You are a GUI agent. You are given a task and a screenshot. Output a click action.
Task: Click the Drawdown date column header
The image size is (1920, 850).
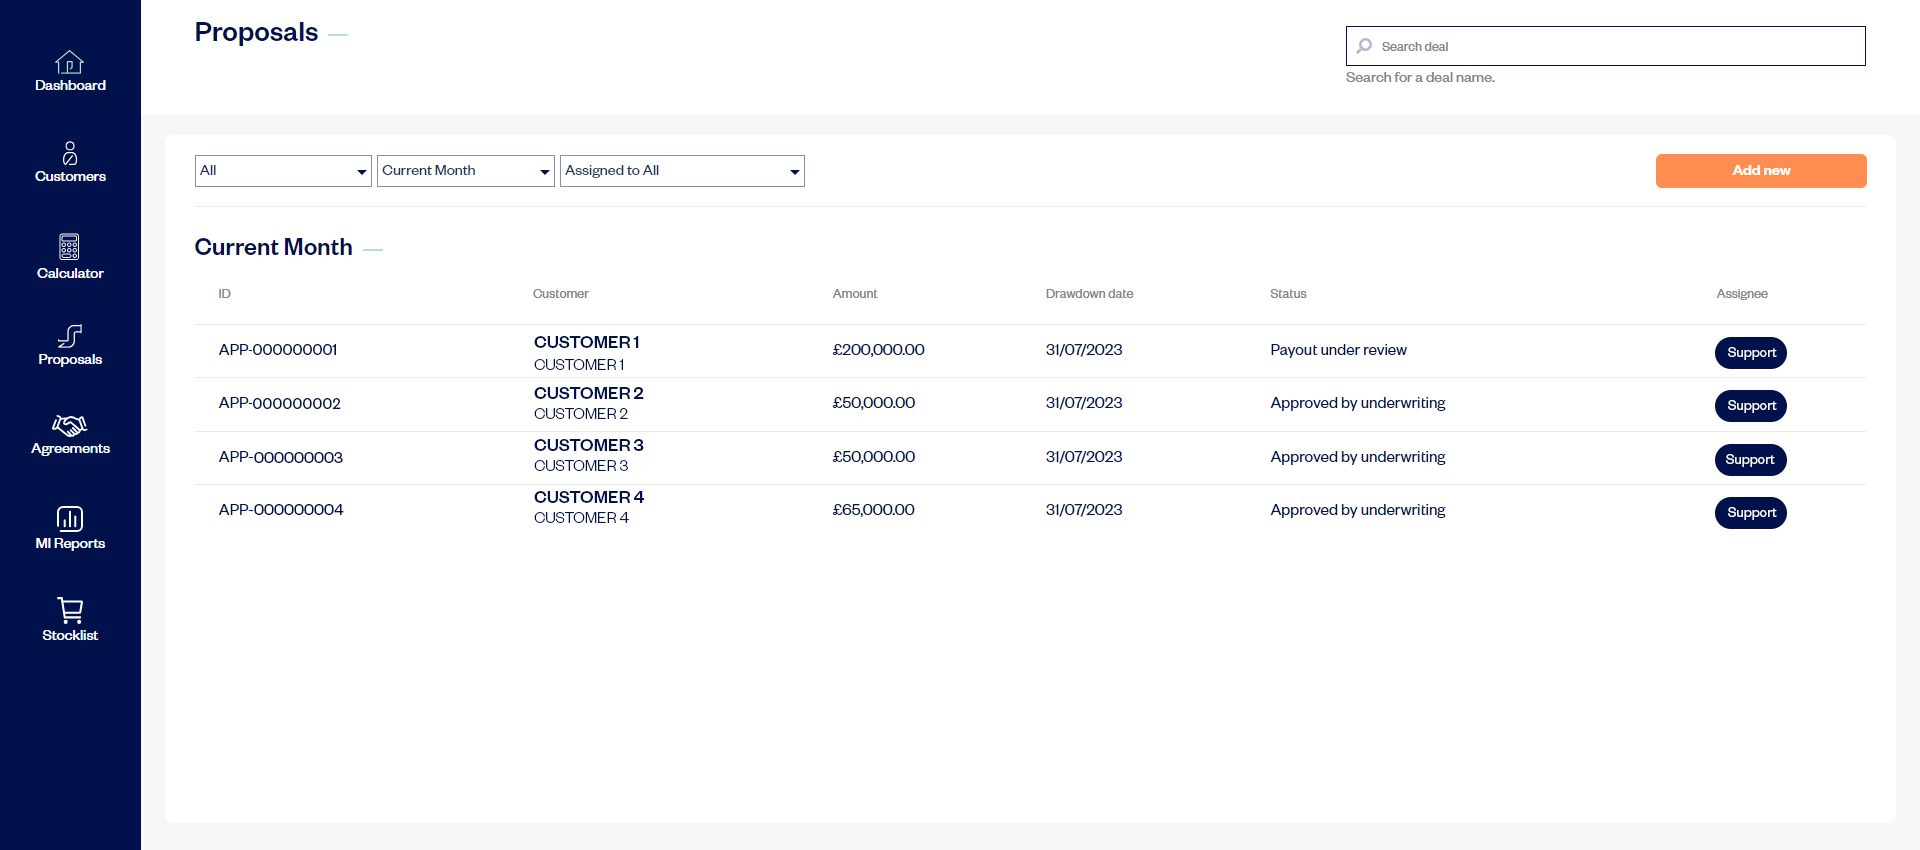(x=1089, y=294)
